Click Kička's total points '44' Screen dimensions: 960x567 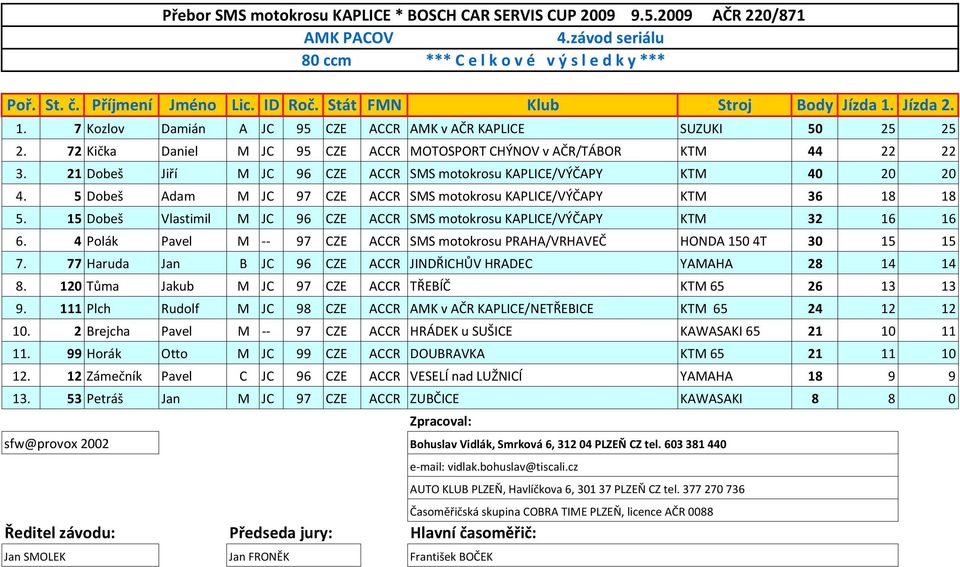coord(814,151)
